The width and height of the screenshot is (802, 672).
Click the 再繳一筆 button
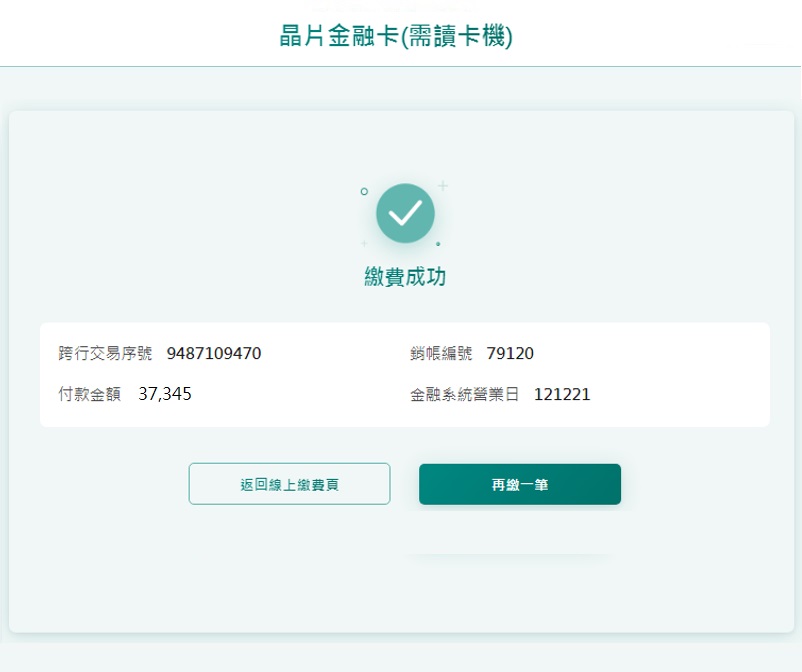pos(520,484)
